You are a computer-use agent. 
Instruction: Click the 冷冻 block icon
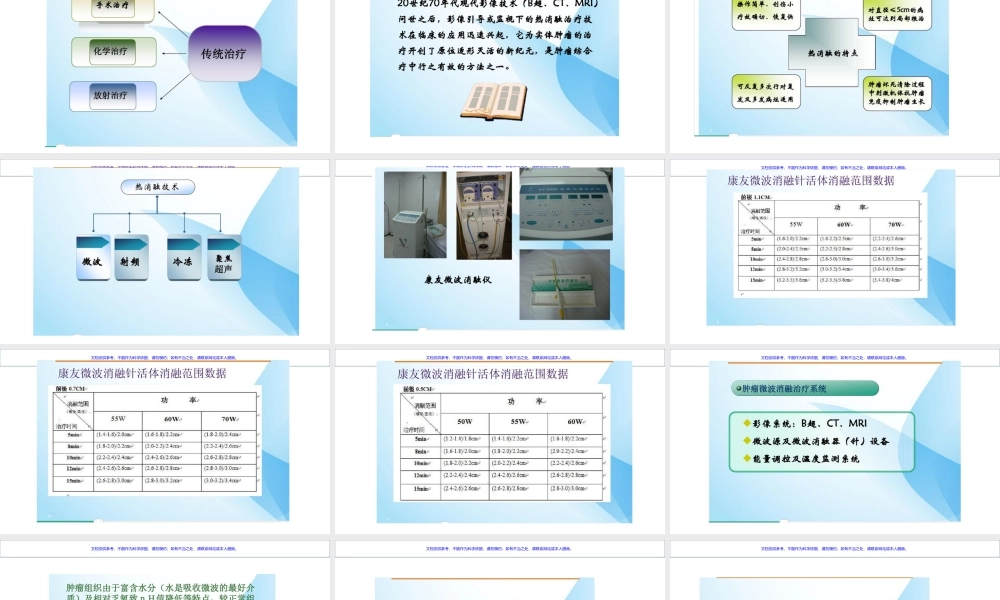coord(183,257)
